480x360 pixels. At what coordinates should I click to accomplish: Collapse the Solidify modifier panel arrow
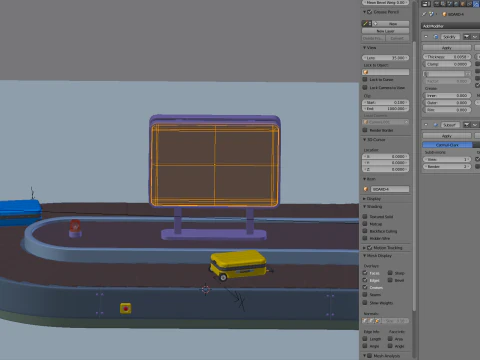coord(426,37)
